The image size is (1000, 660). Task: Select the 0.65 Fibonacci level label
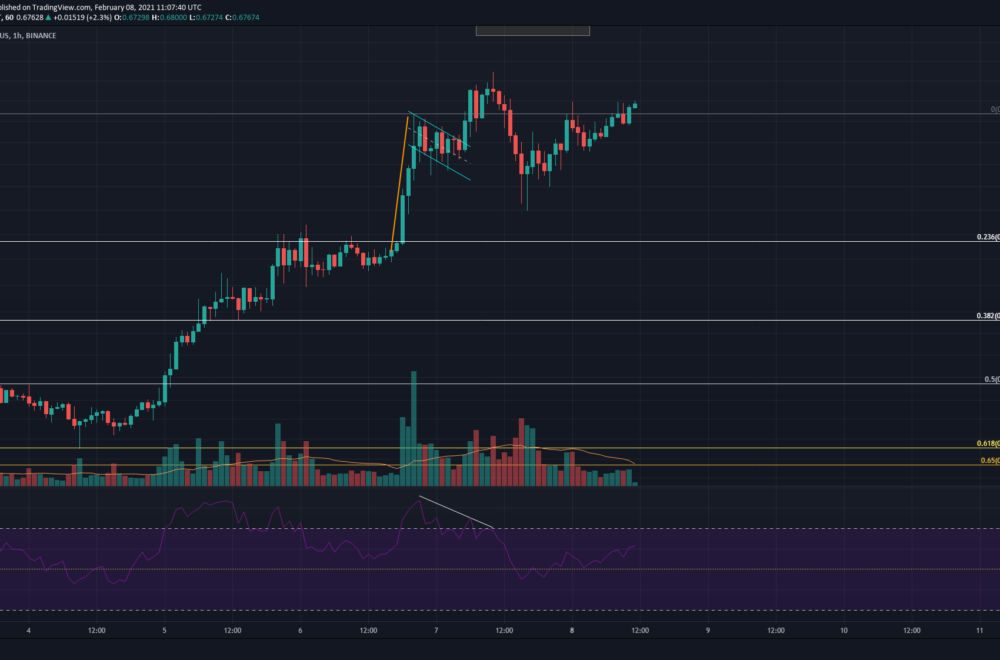[x=990, y=460]
